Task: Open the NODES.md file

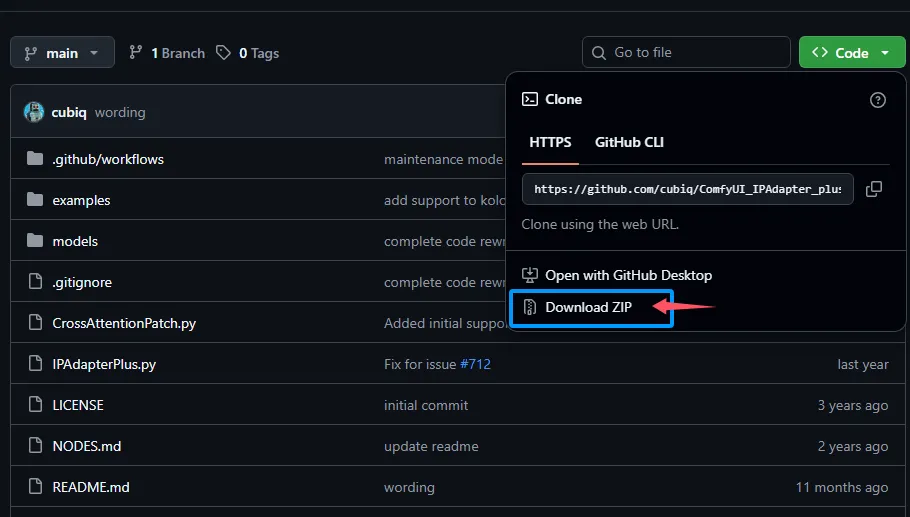Action: click(86, 446)
